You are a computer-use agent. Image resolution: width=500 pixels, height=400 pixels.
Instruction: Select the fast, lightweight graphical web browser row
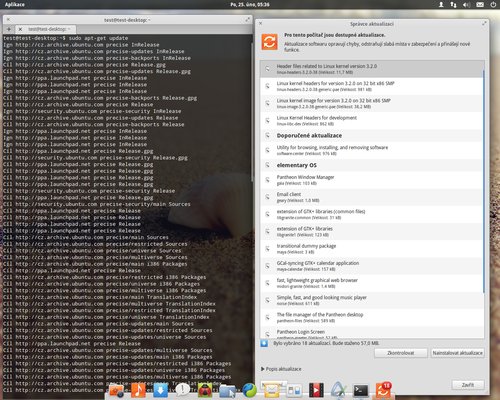tap(372, 283)
